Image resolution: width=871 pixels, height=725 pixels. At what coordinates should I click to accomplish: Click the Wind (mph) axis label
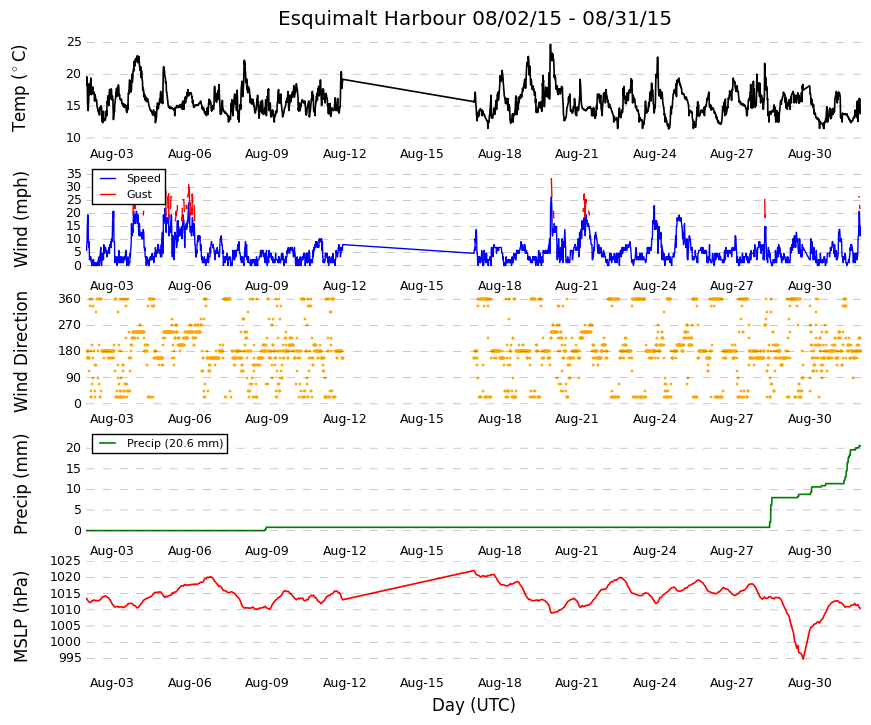pos(21,219)
